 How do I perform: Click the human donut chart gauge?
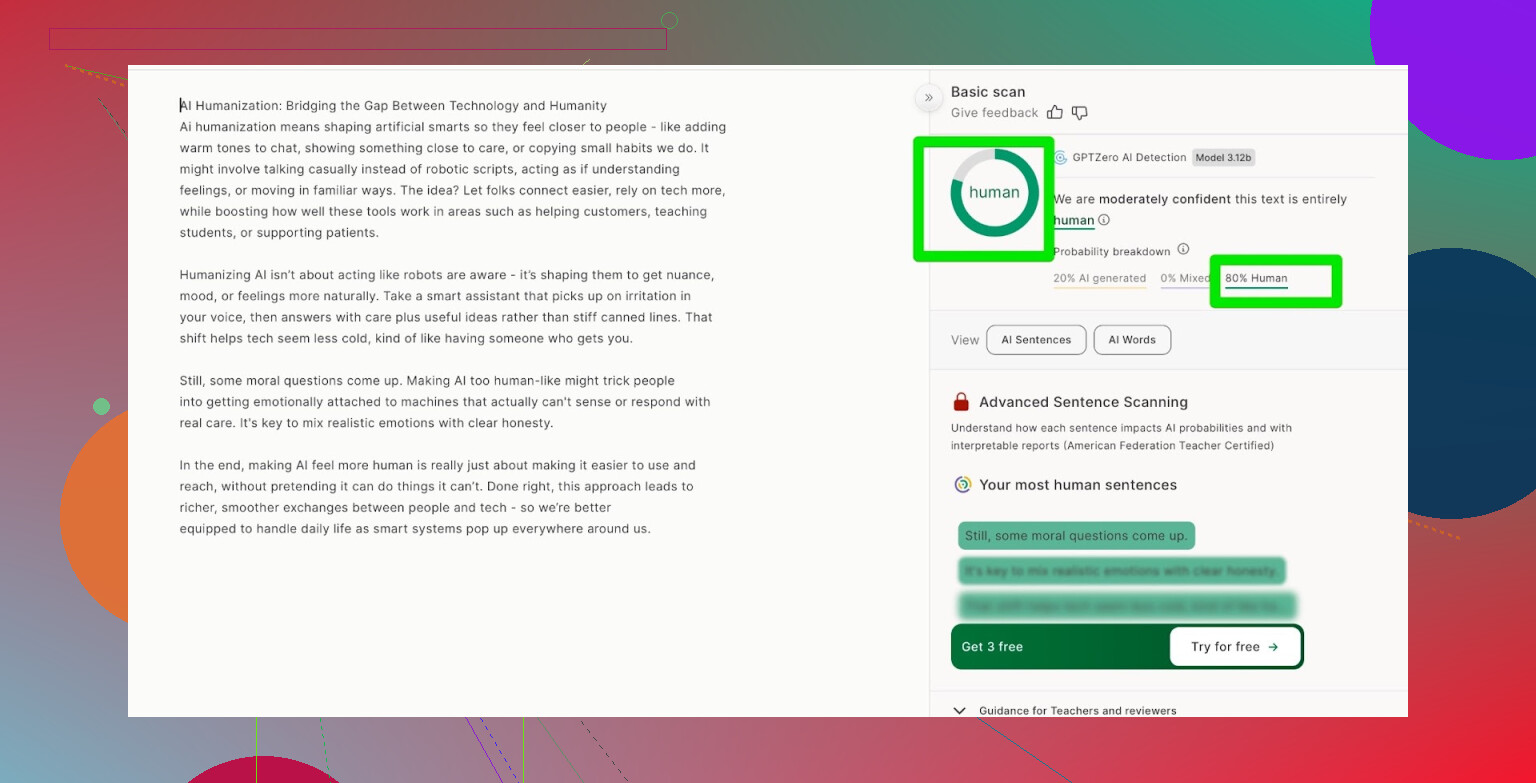click(994, 193)
